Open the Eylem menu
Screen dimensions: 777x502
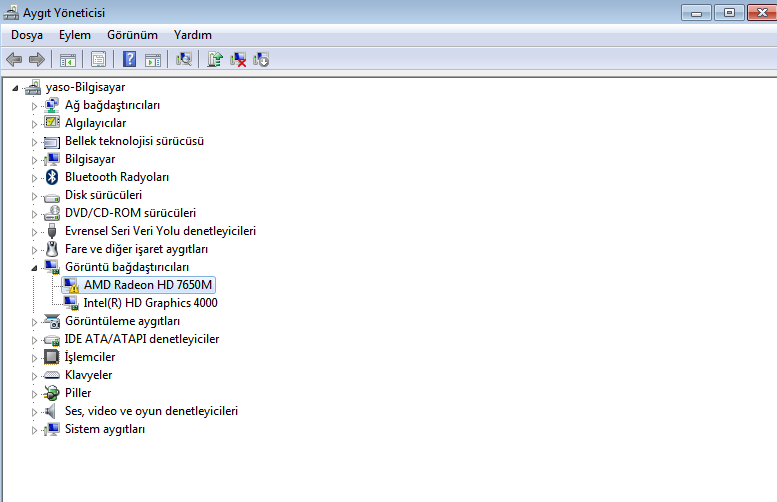(75, 35)
